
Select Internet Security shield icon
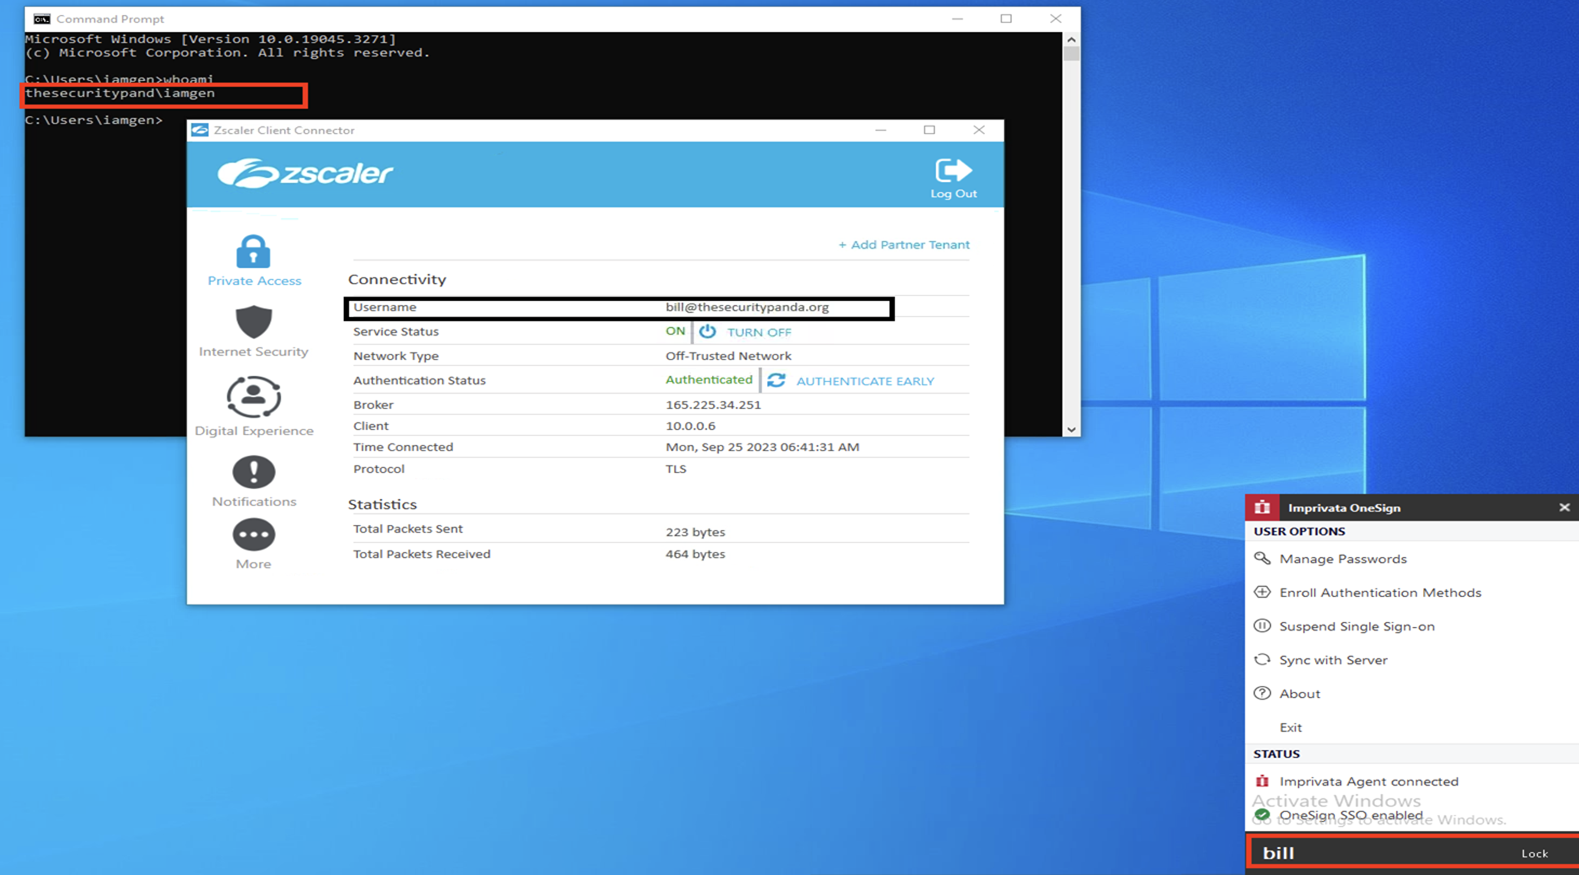click(x=253, y=322)
